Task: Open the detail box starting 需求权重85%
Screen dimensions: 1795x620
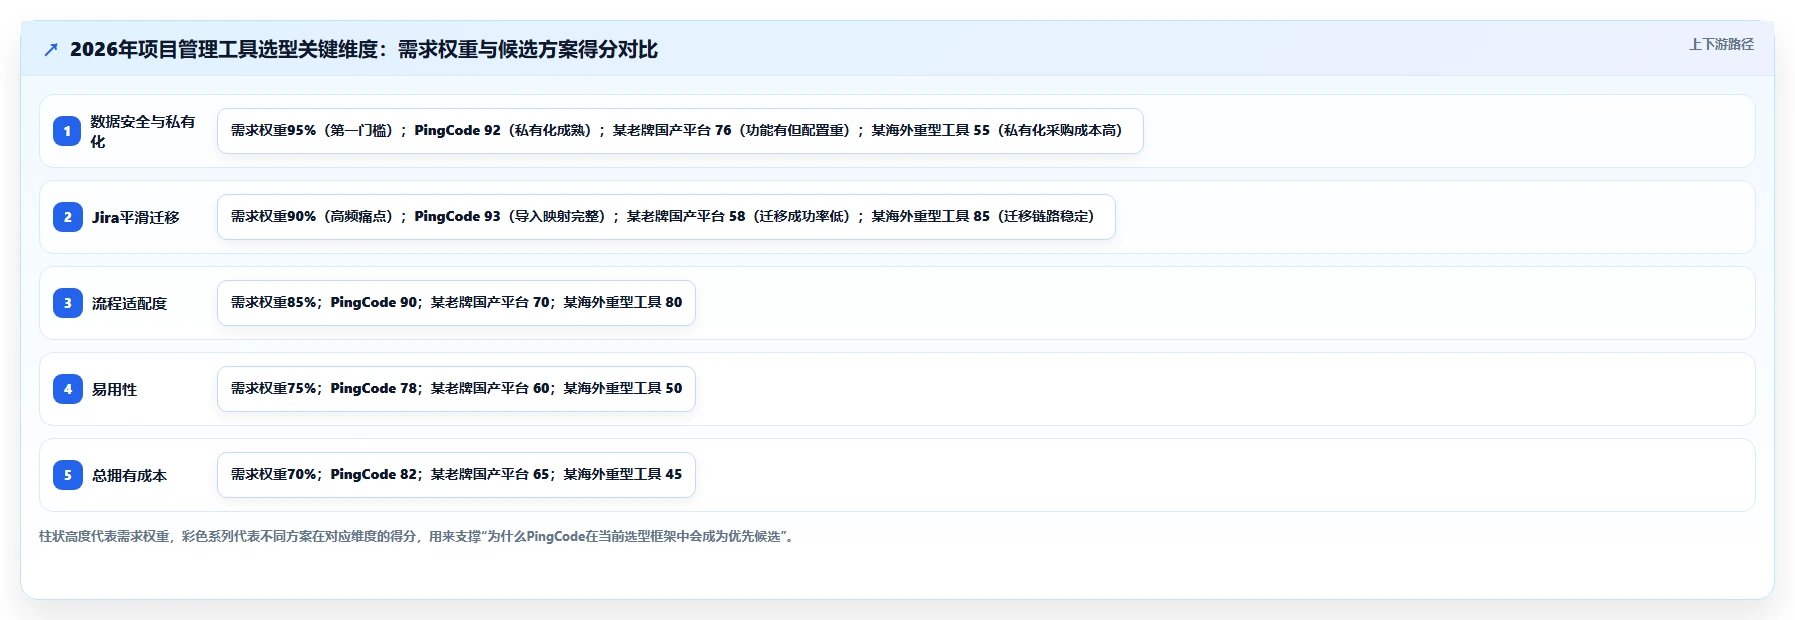Action: (456, 303)
